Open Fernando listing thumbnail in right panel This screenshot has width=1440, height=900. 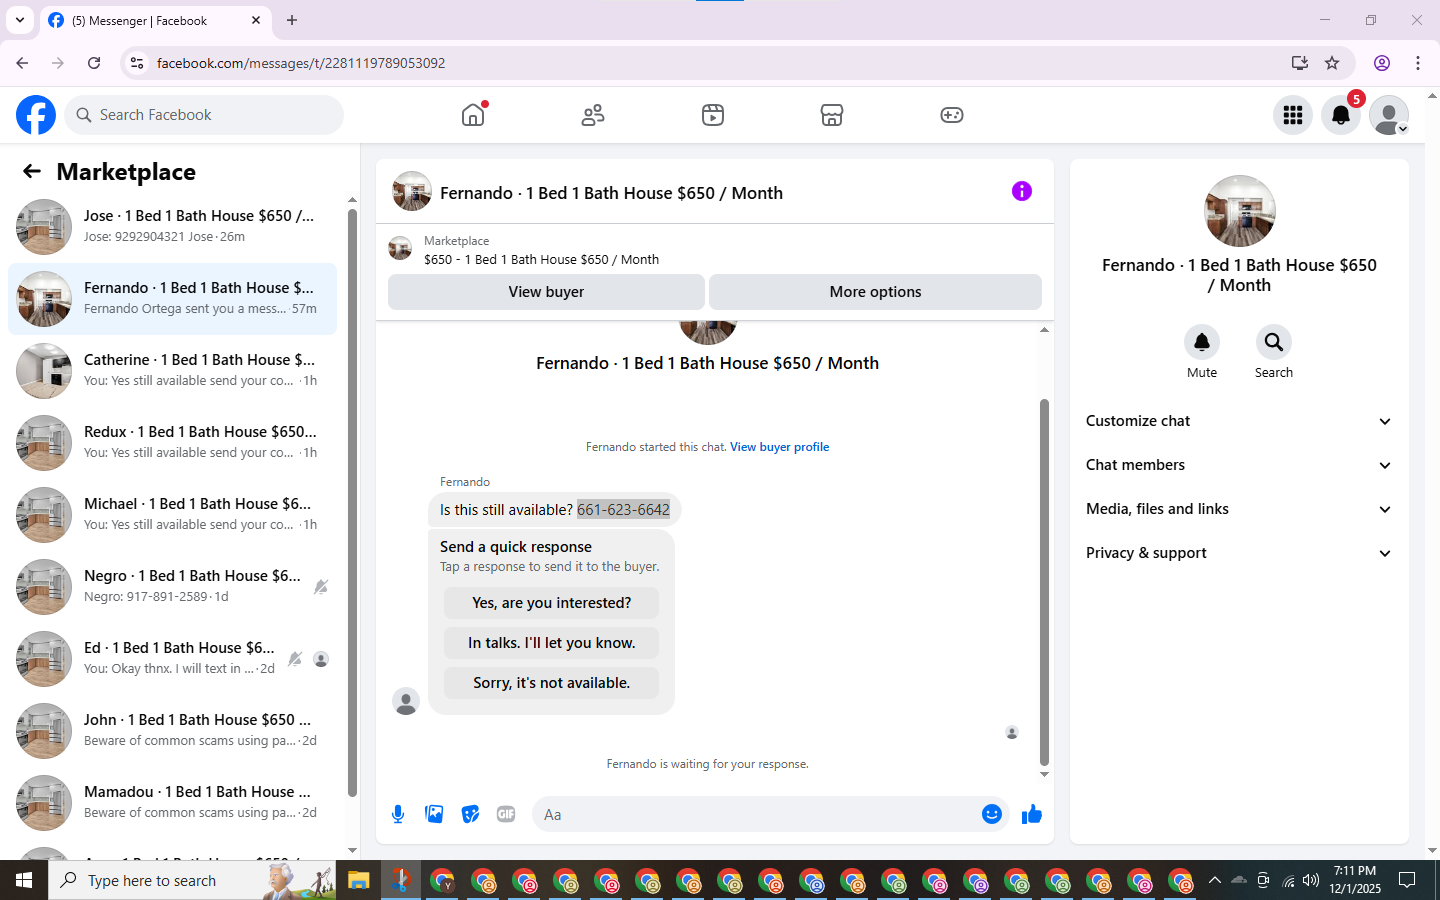coord(1240,211)
